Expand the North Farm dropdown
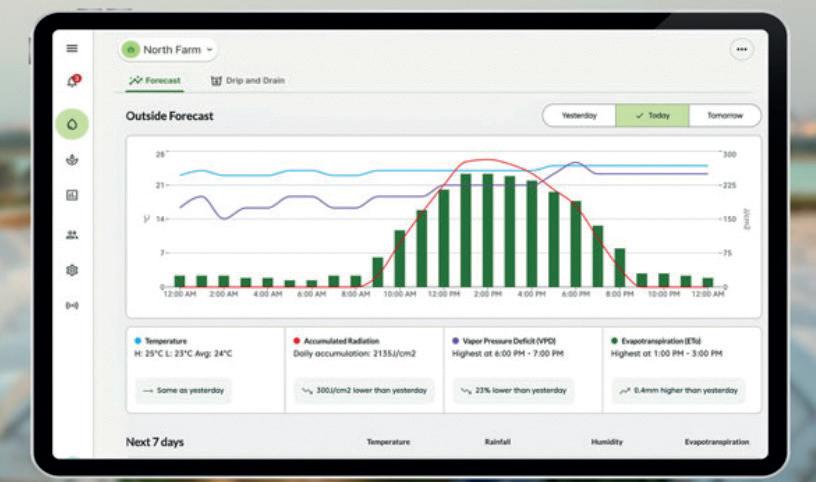This screenshot has height=482, width=816. coord(168,50)
